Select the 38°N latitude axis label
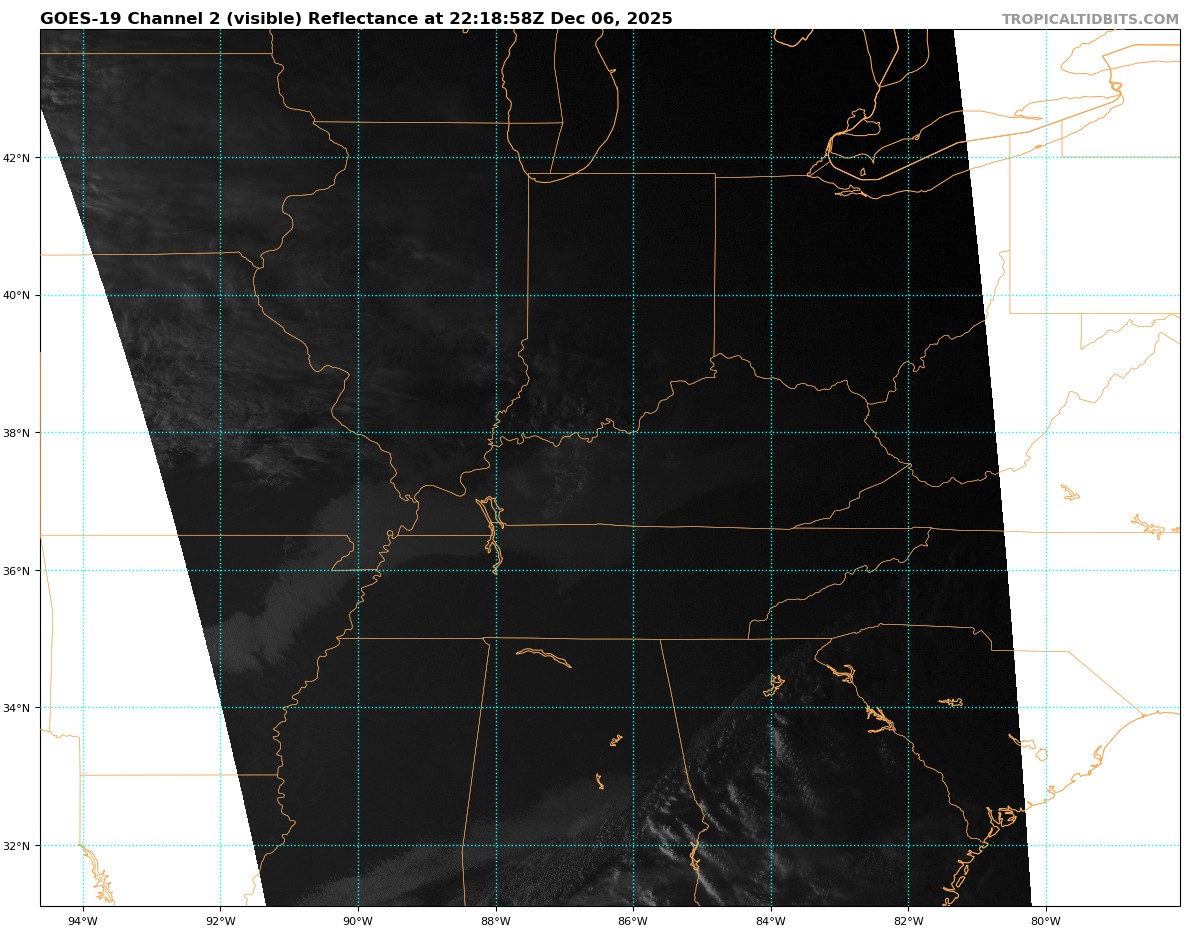The image size is (1200, 929). [x=19, y=433]
